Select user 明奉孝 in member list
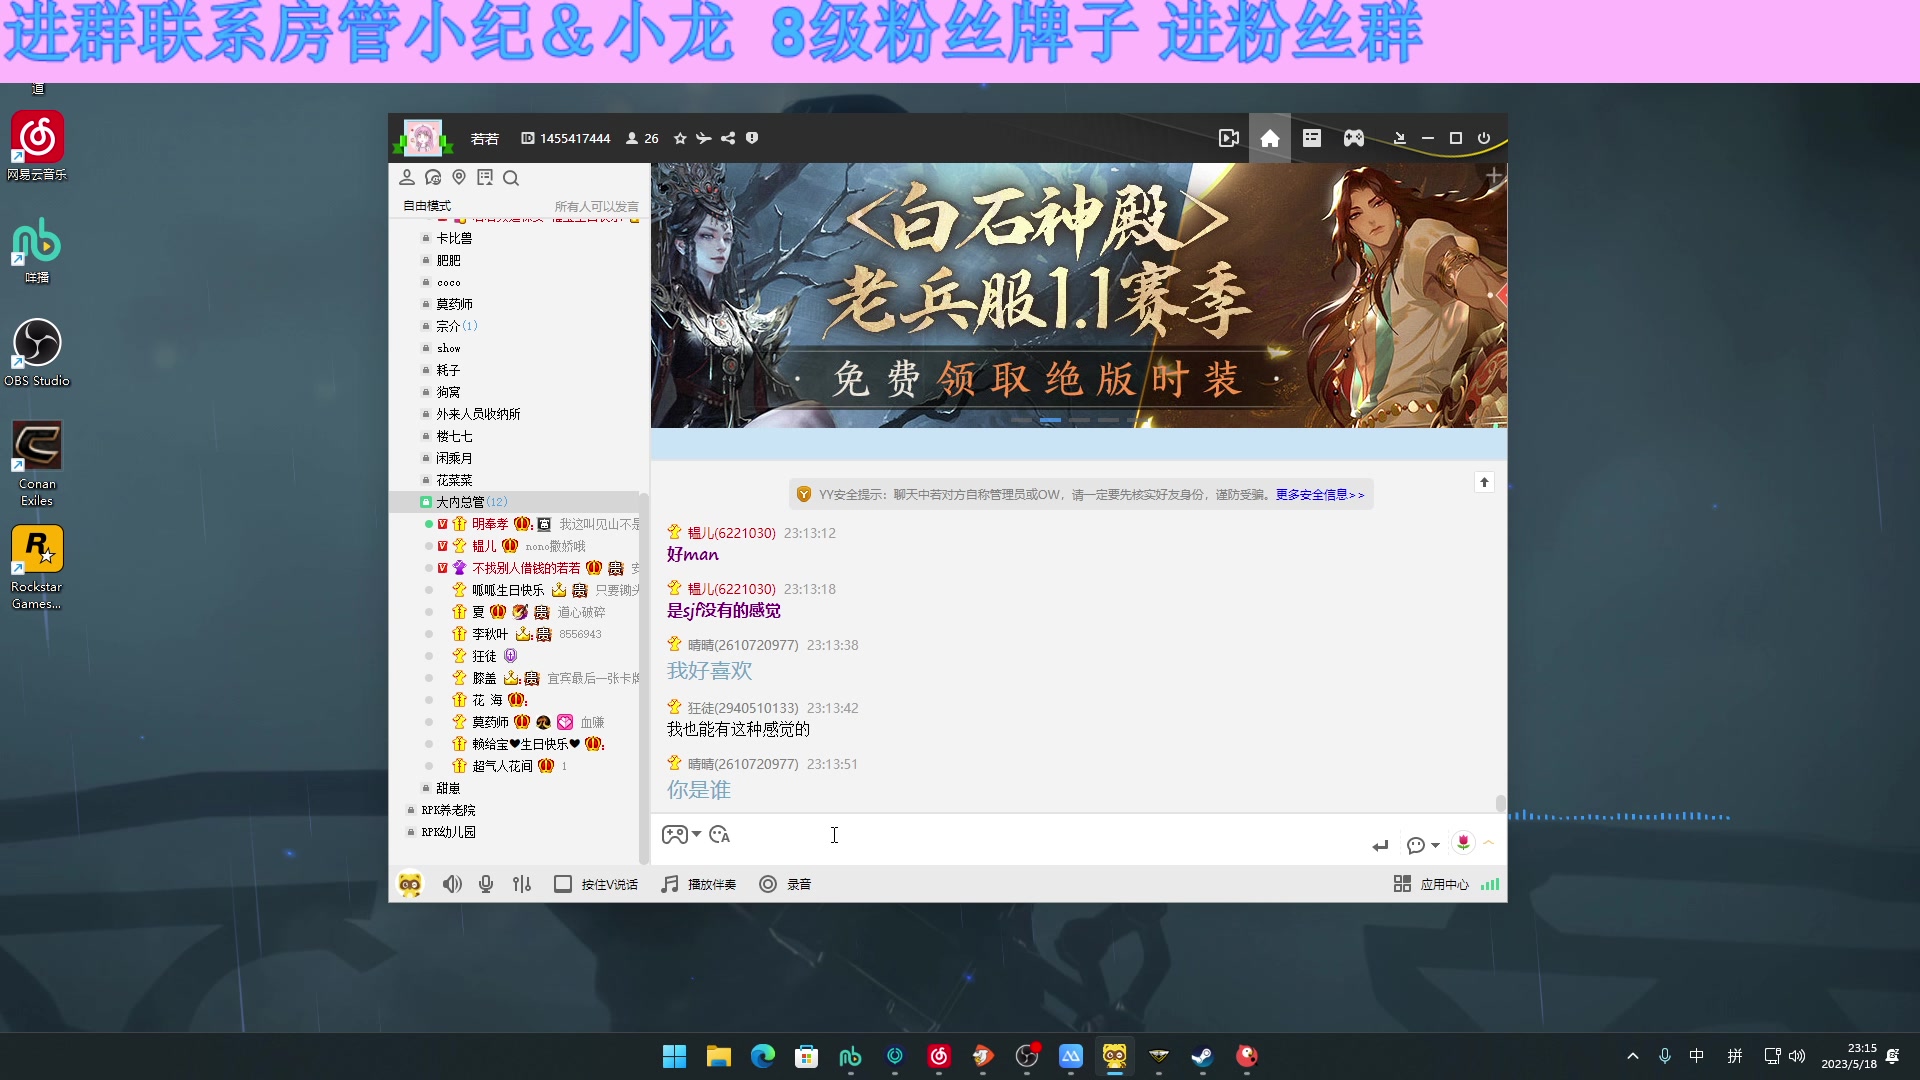The height and width of the screenshot is (1080, 1920). 490,524
